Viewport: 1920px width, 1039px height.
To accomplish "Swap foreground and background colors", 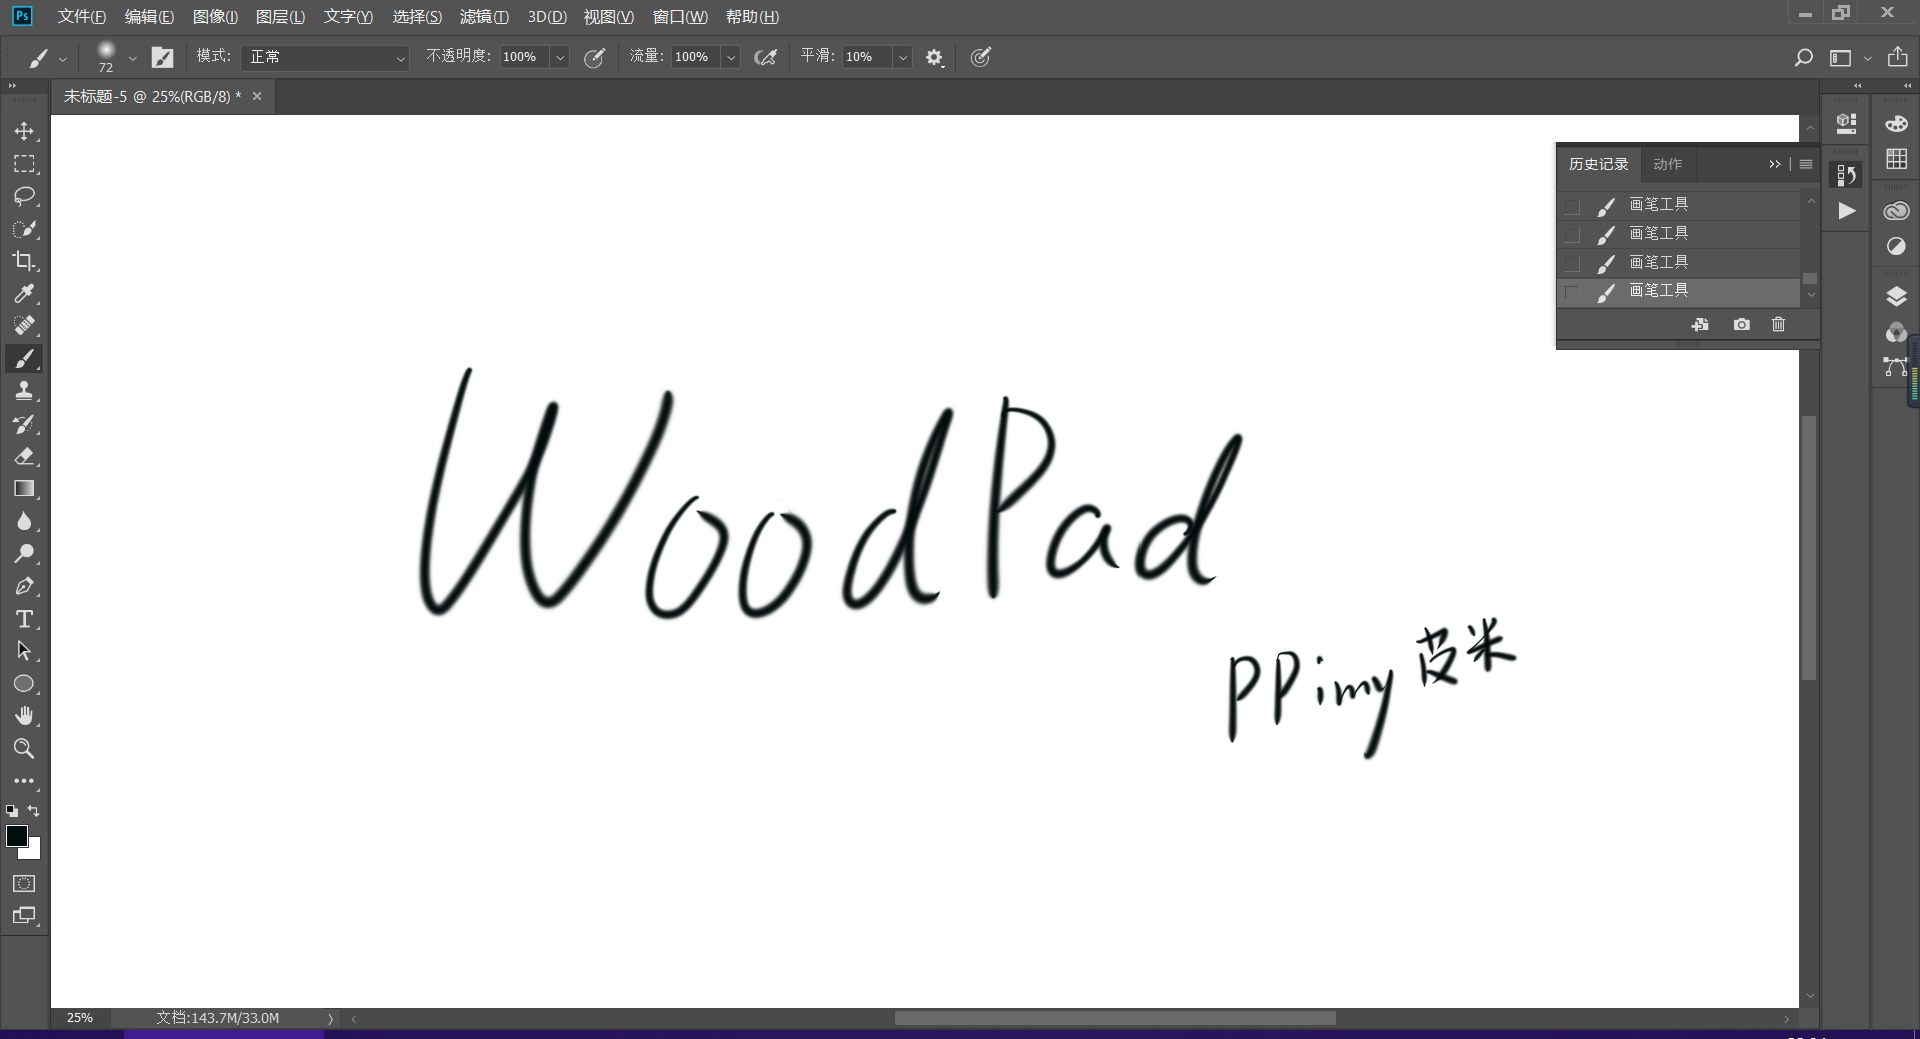I will tap(34, 811).
